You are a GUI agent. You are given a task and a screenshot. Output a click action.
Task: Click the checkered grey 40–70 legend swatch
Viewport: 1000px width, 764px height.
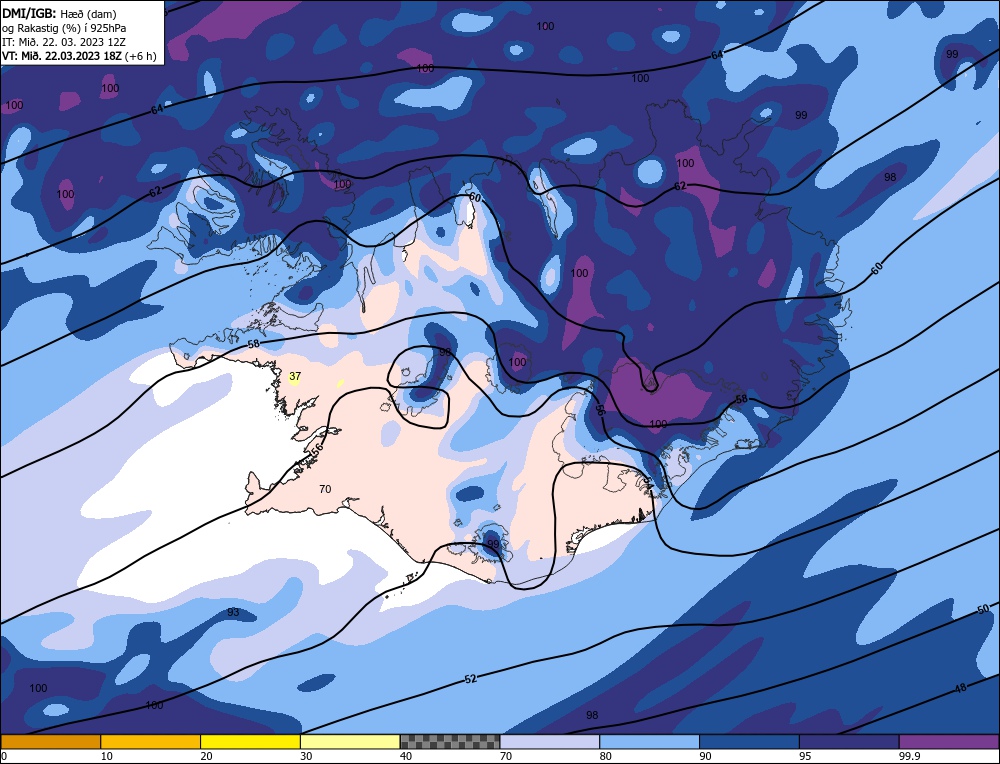coord(450,741)
